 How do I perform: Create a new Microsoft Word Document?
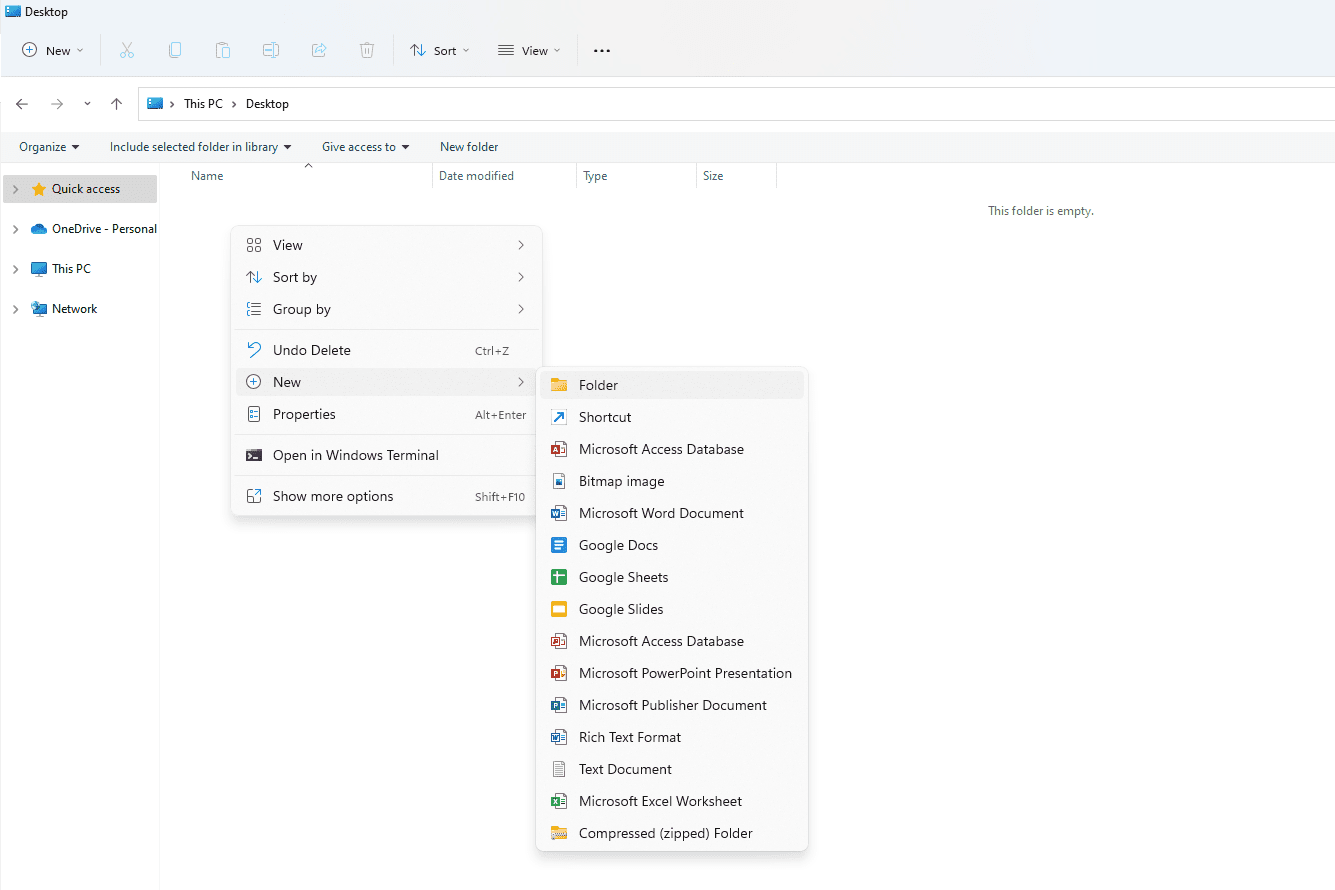tap(672, 513)
